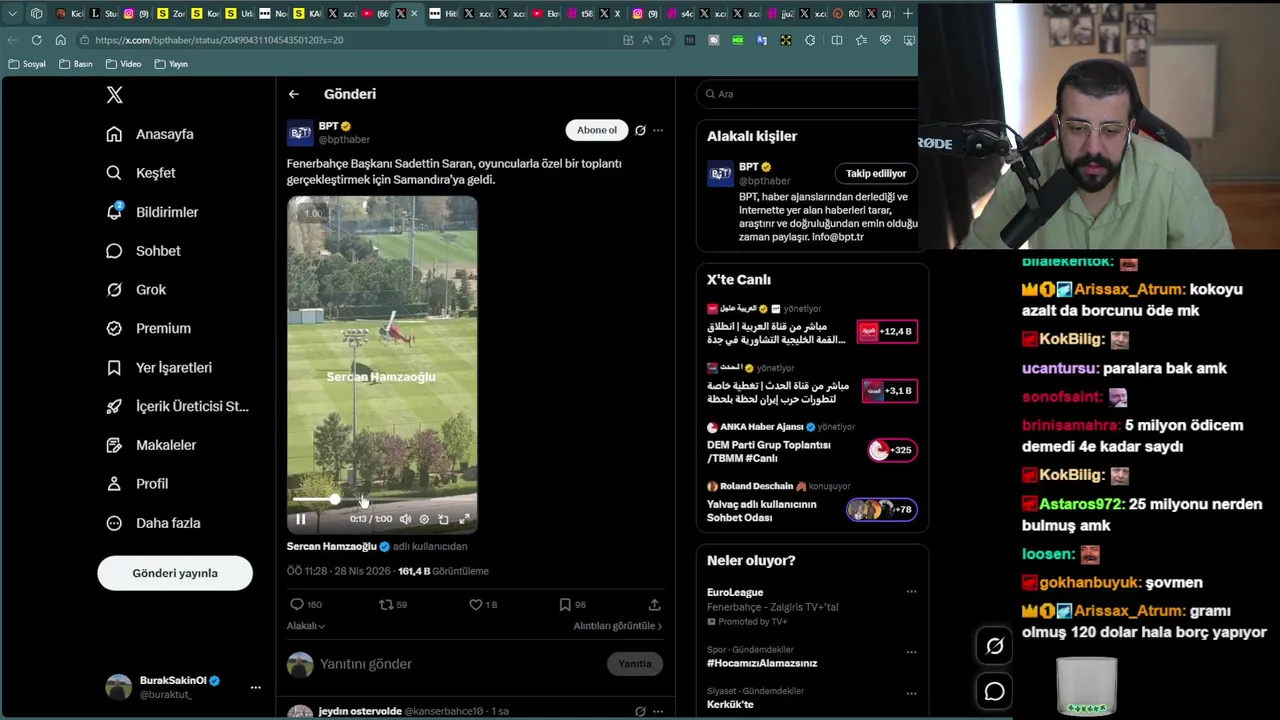Click the browser address bar URL

pos(219,40)
